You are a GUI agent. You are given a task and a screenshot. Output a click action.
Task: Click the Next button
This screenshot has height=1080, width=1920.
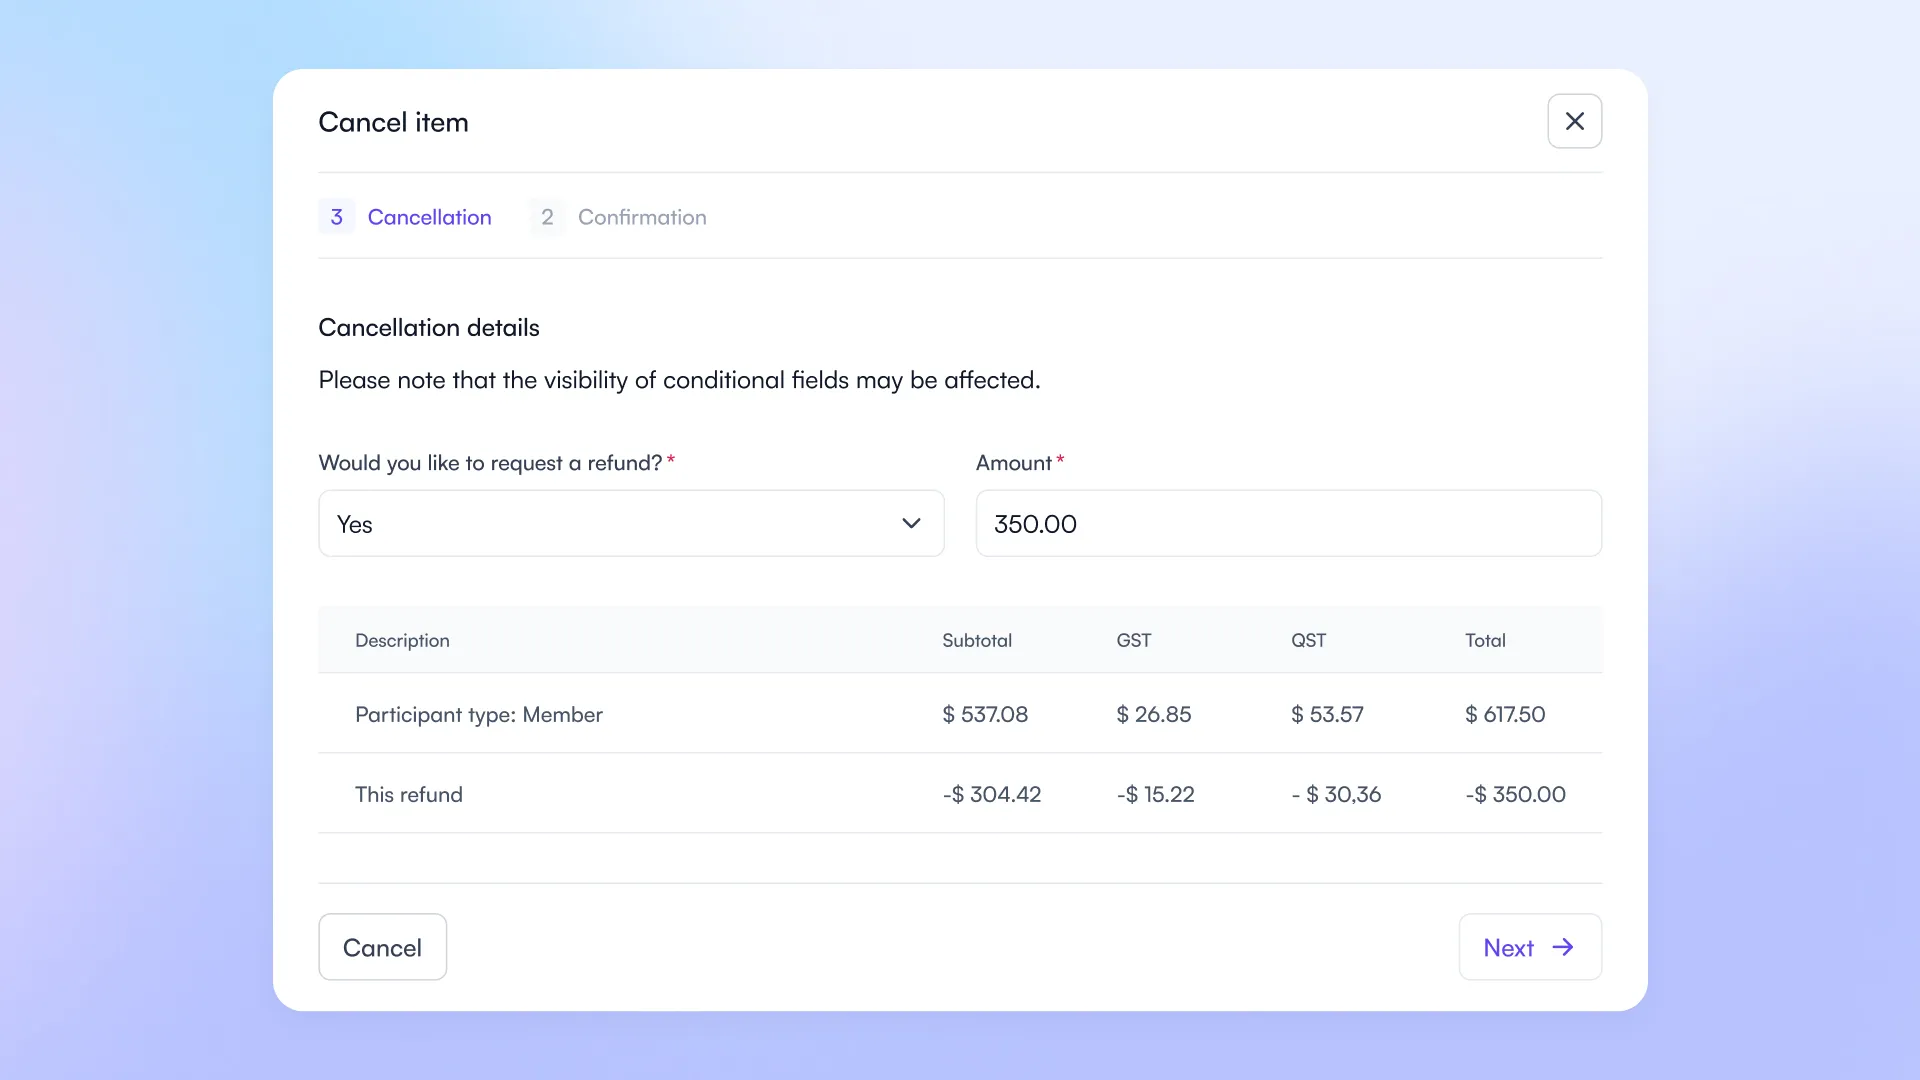[1530, 947]
